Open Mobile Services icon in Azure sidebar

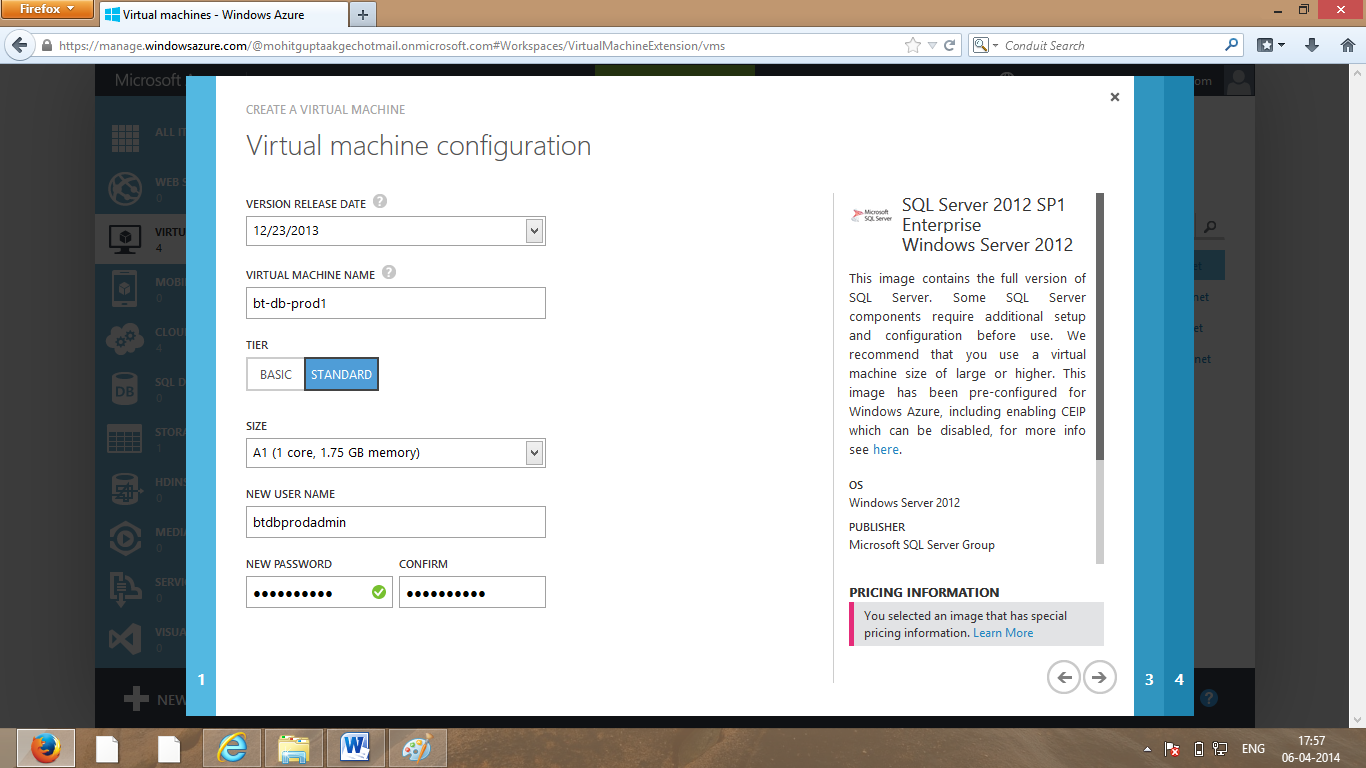point(125,288)
